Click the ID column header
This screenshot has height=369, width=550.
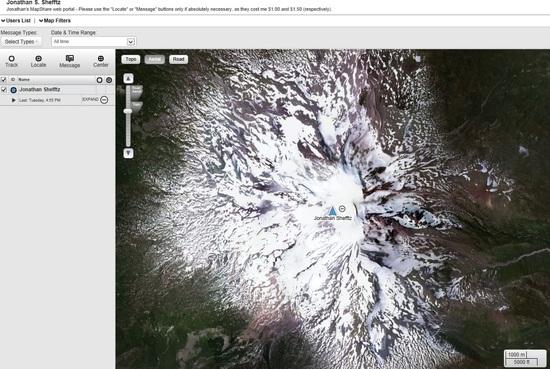13,80
